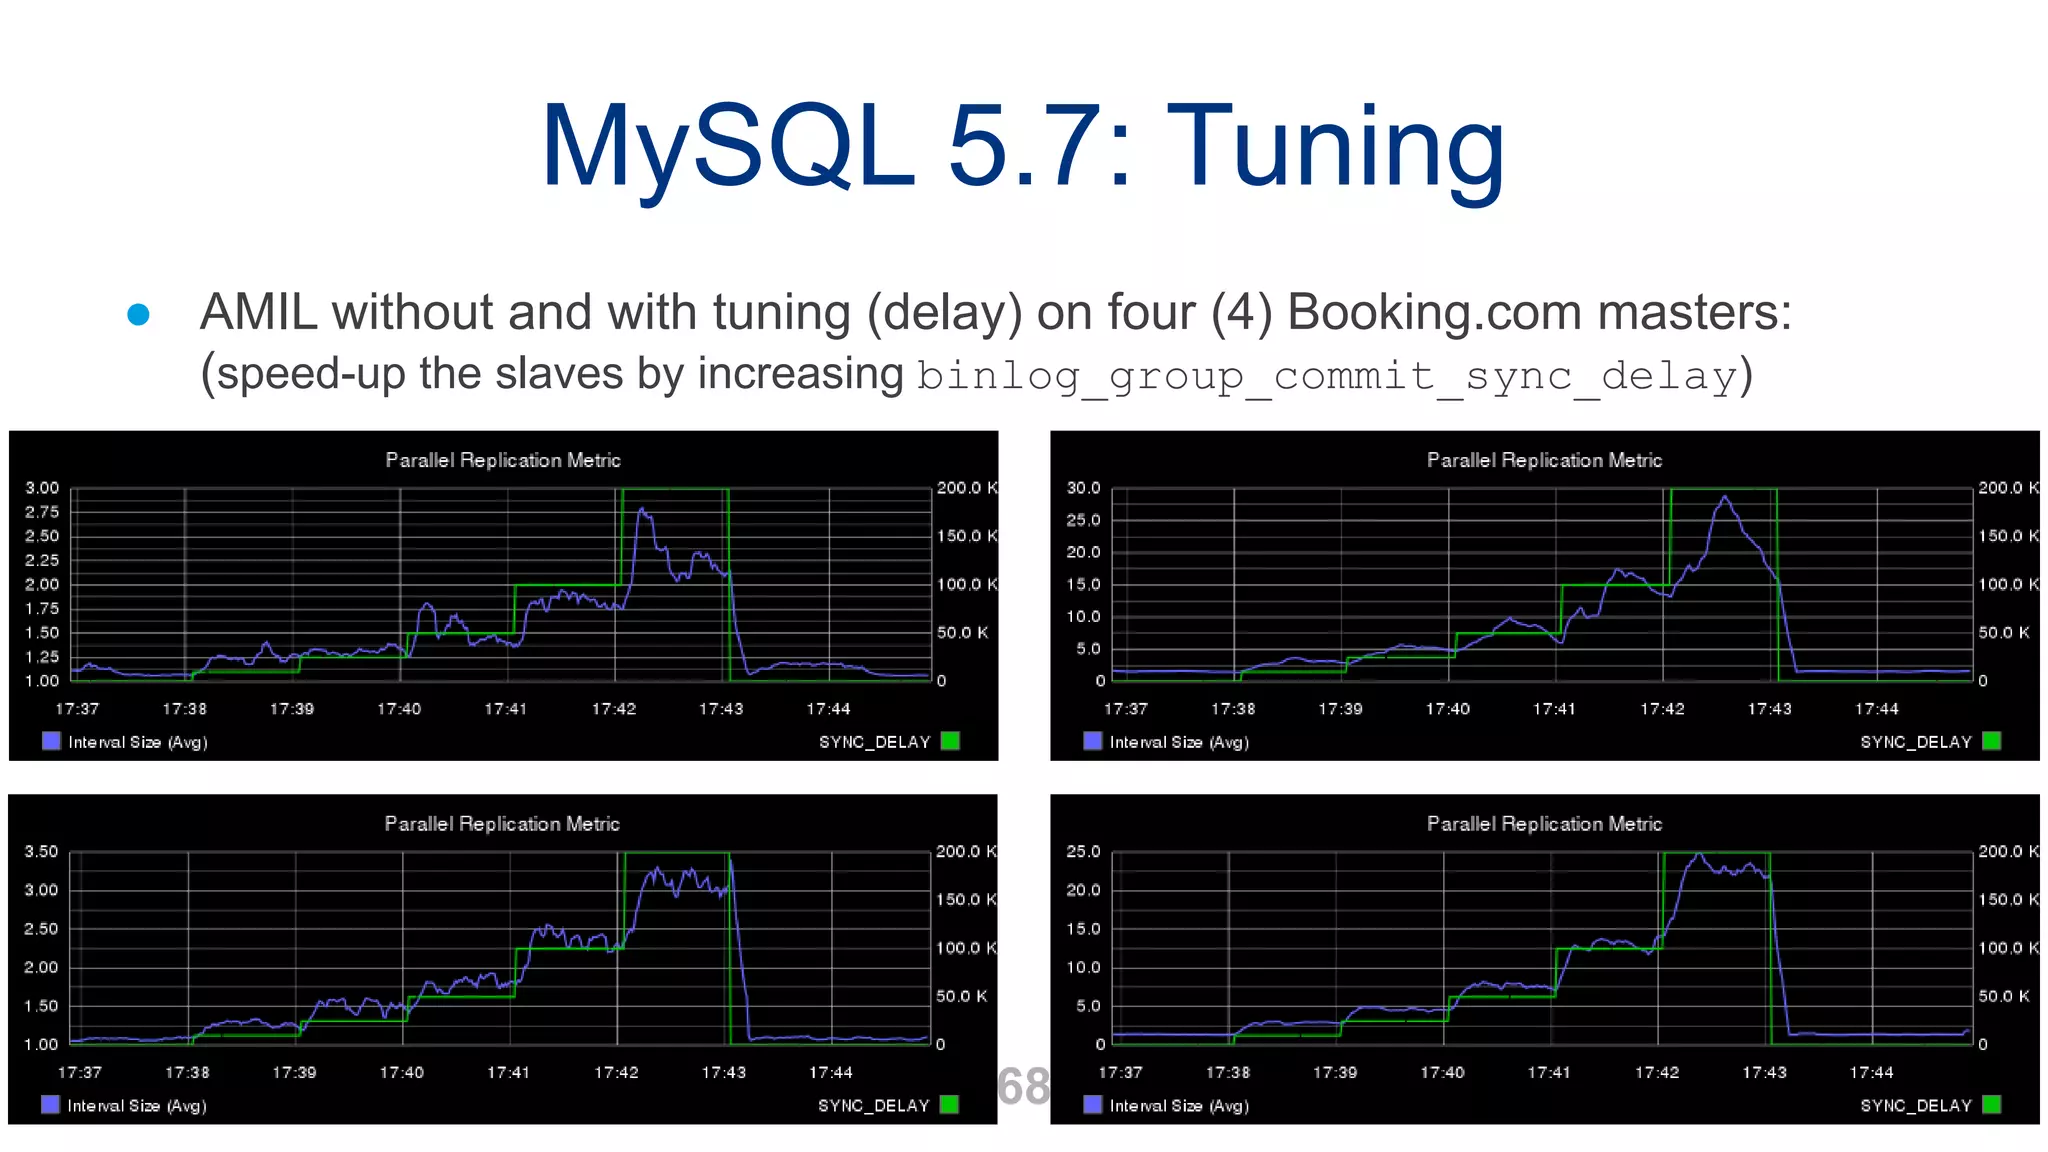The image size is (2048, 1152).
Task: Click blue Interval Size swatch in bottom-left chart
Action: point(50,1105)
